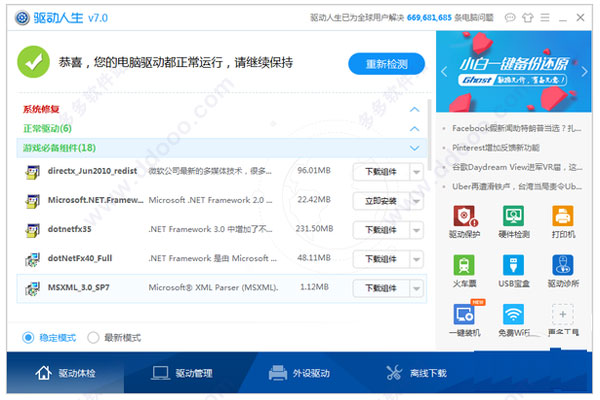The width and height of the screenshot is (600, 400).
Task: Click Microsoft.NET.Framework row icon
Action: point(33,201)
